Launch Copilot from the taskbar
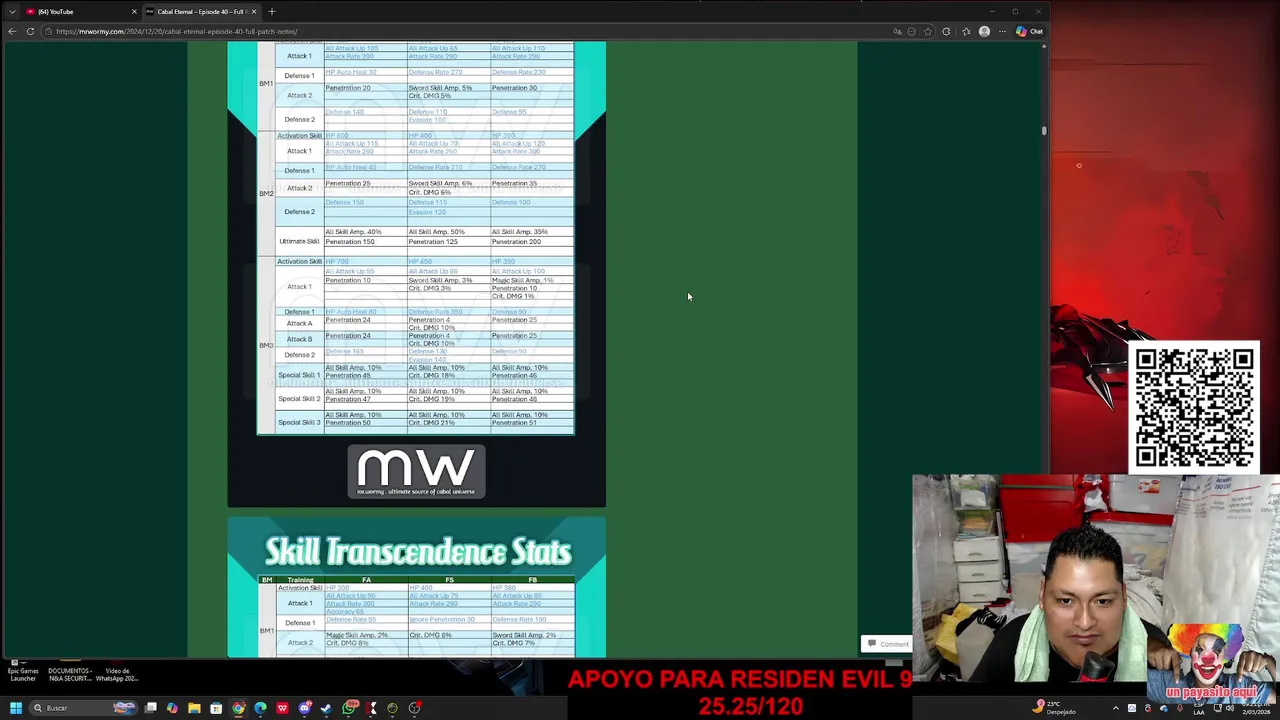1280x720 pixels. click(x=172, y=708)
